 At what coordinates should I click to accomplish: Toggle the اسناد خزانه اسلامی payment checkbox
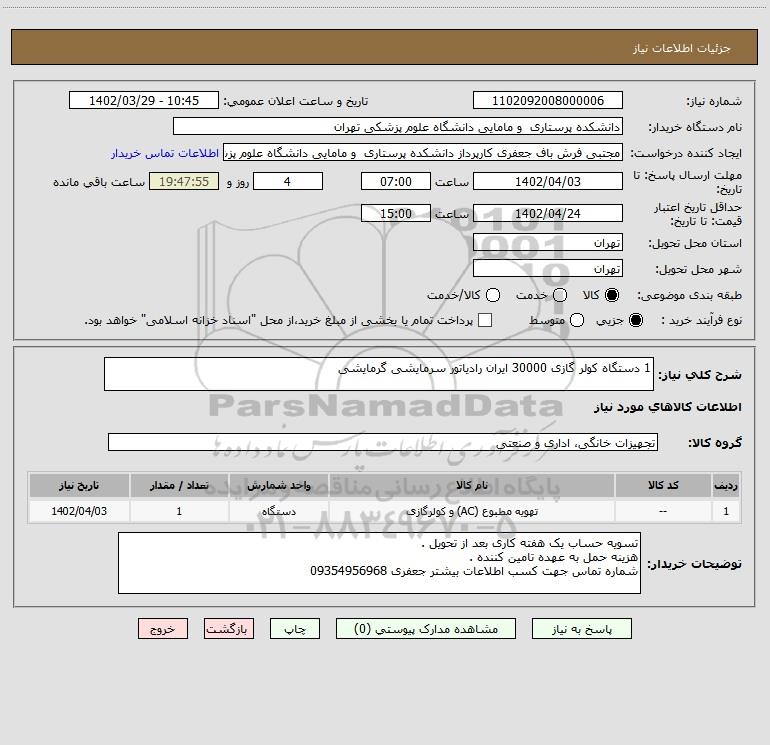point(485,320)
